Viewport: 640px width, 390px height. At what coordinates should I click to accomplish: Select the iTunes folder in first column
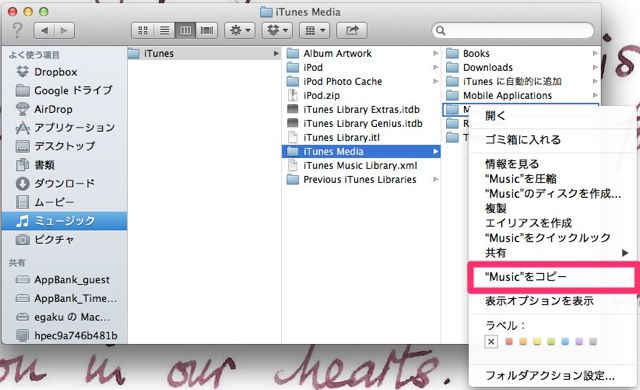pyautogui.click(x=204, y=53)
